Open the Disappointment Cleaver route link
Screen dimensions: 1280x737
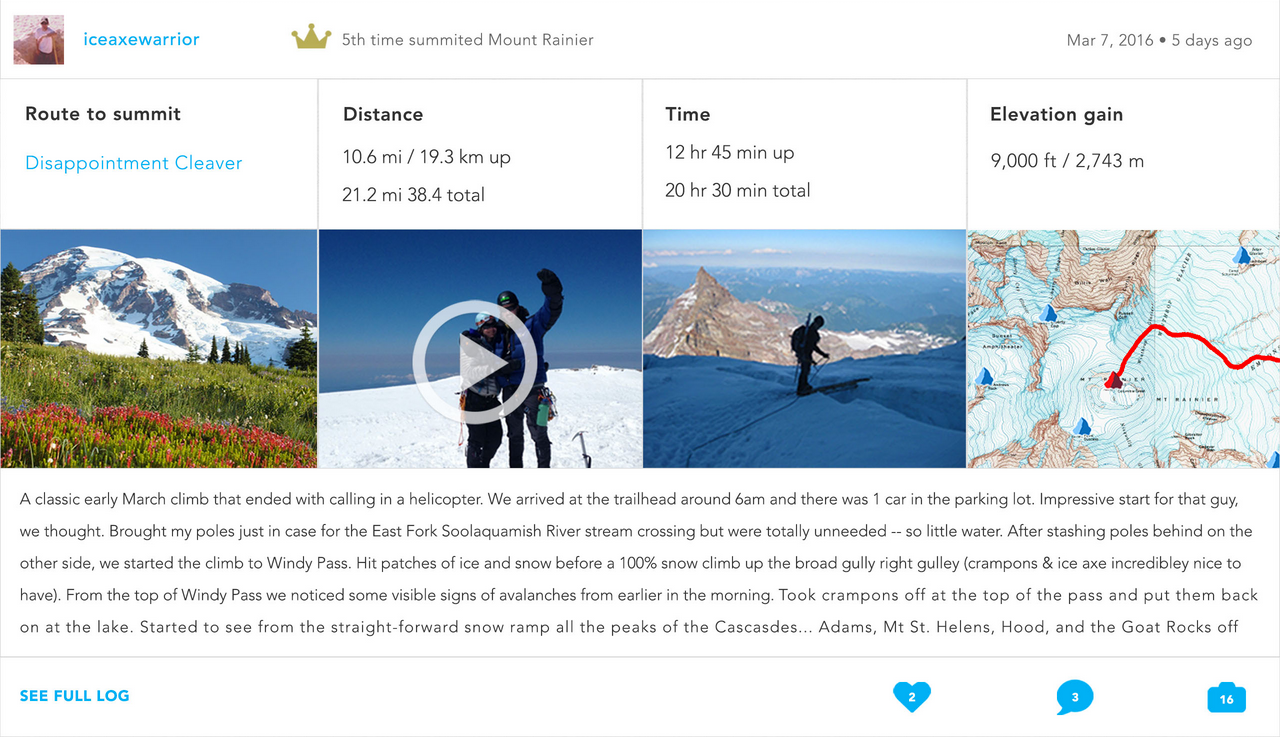pyautogui.click(x=133, y=163)
